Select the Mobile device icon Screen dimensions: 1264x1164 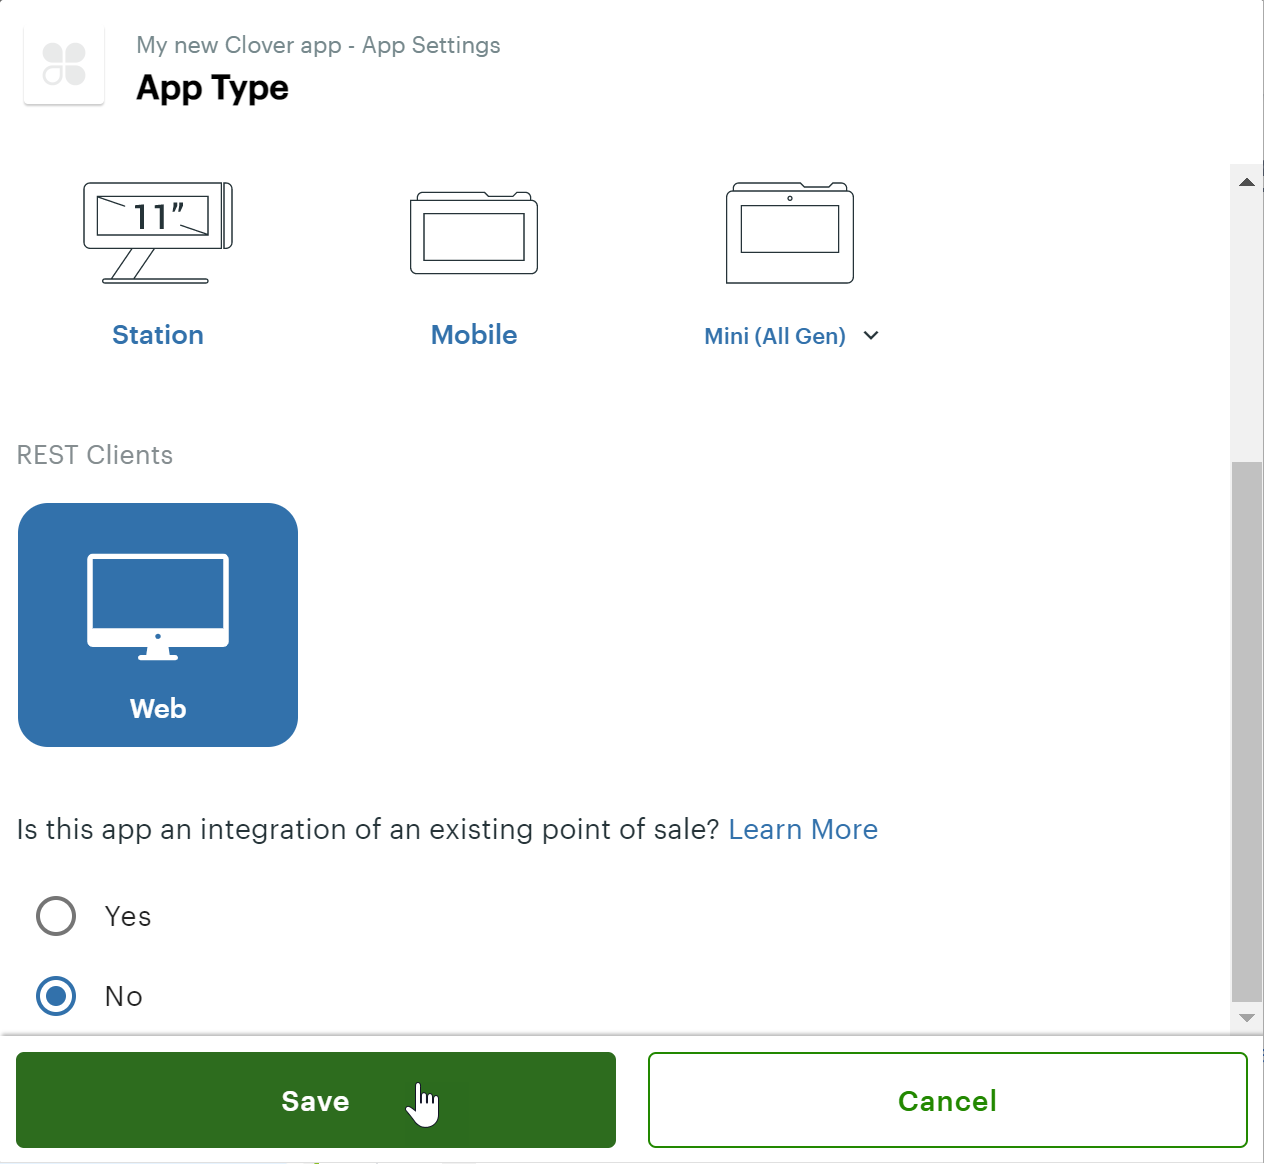pos(474,233)
